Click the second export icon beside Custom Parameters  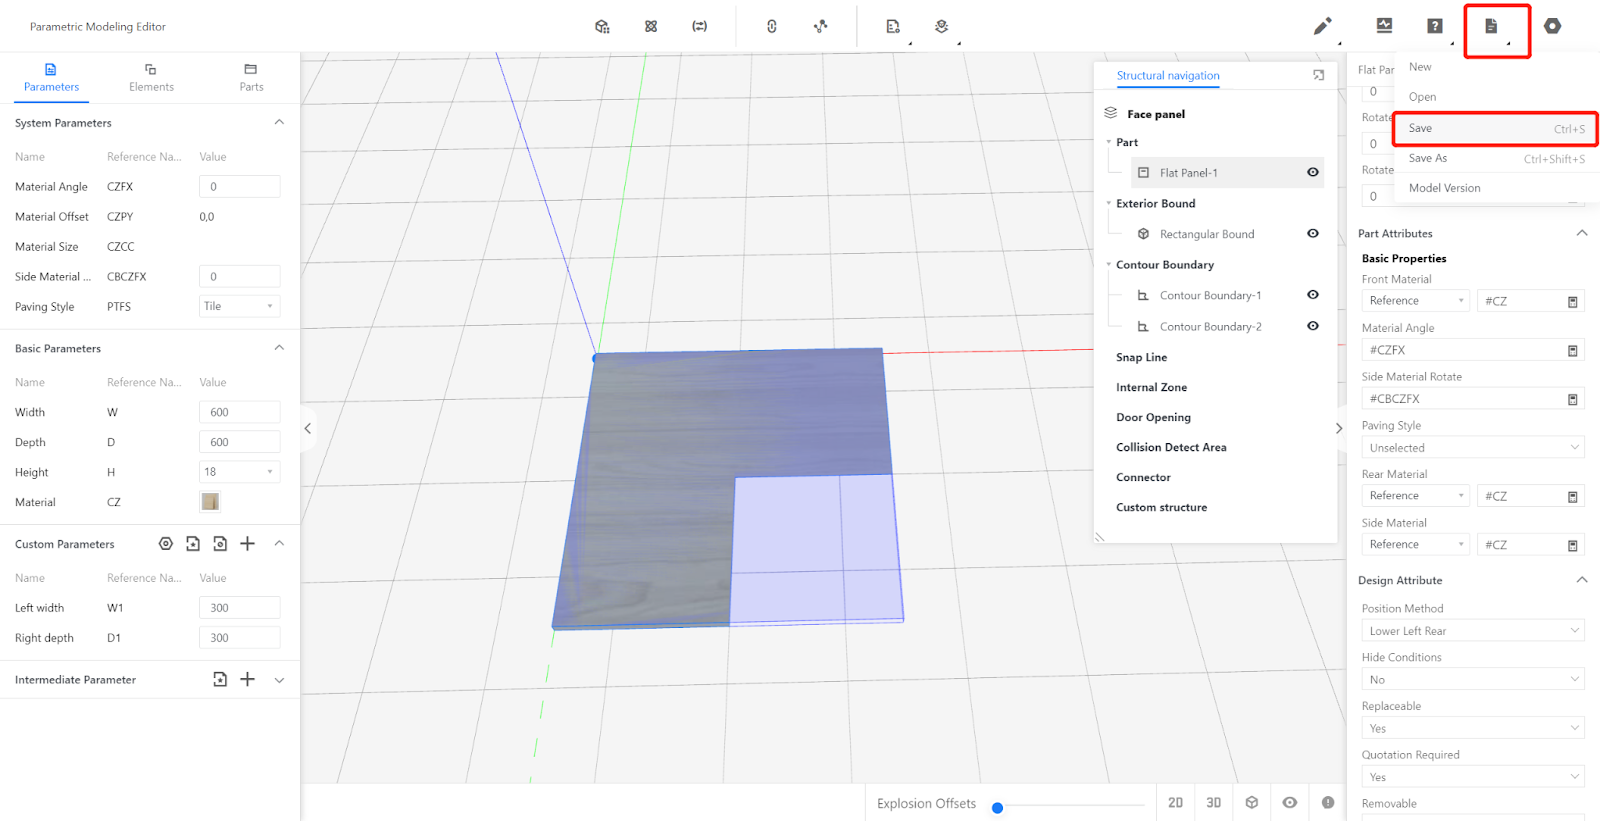(220, 544)
